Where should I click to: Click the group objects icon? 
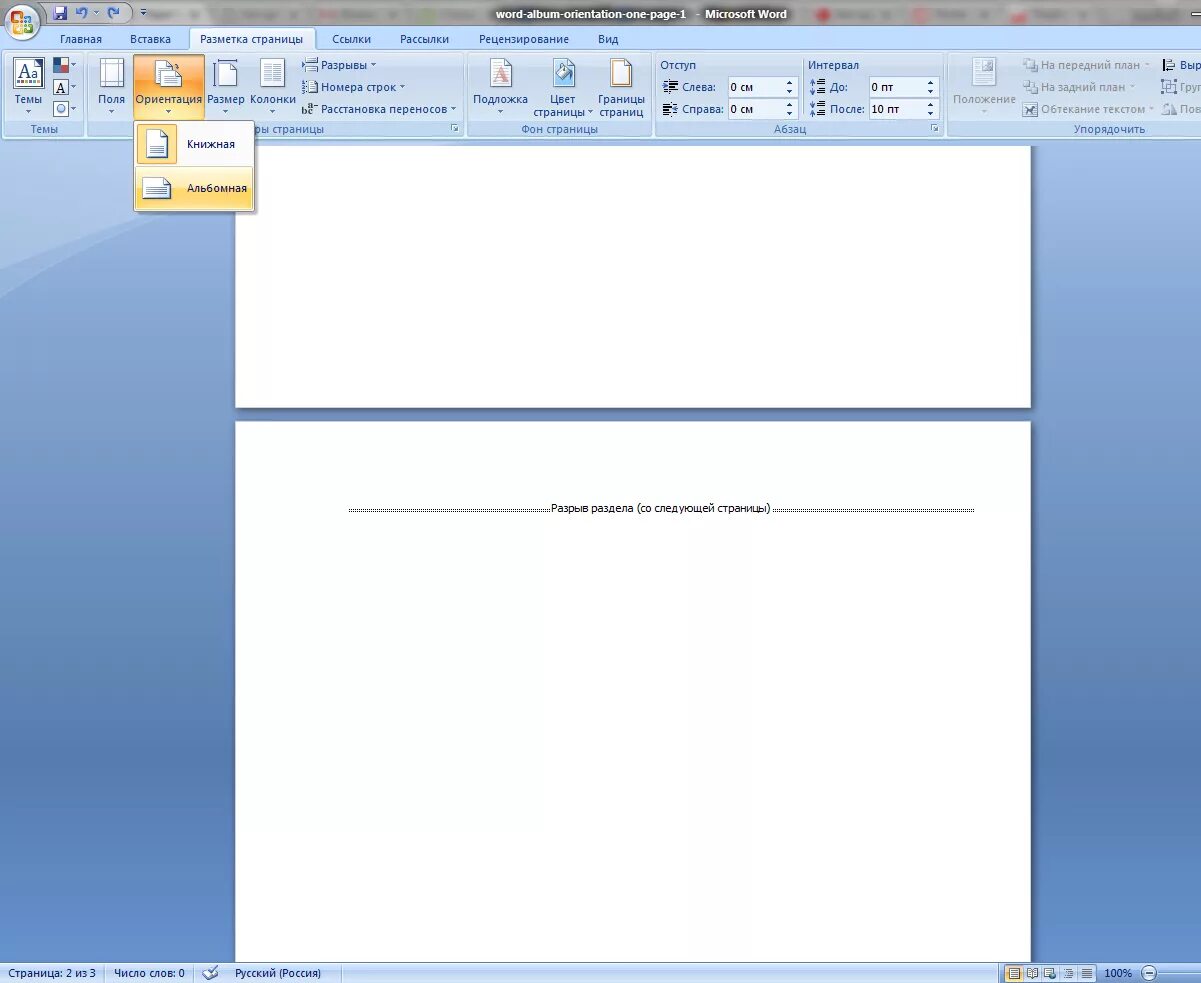point(1170,87)
